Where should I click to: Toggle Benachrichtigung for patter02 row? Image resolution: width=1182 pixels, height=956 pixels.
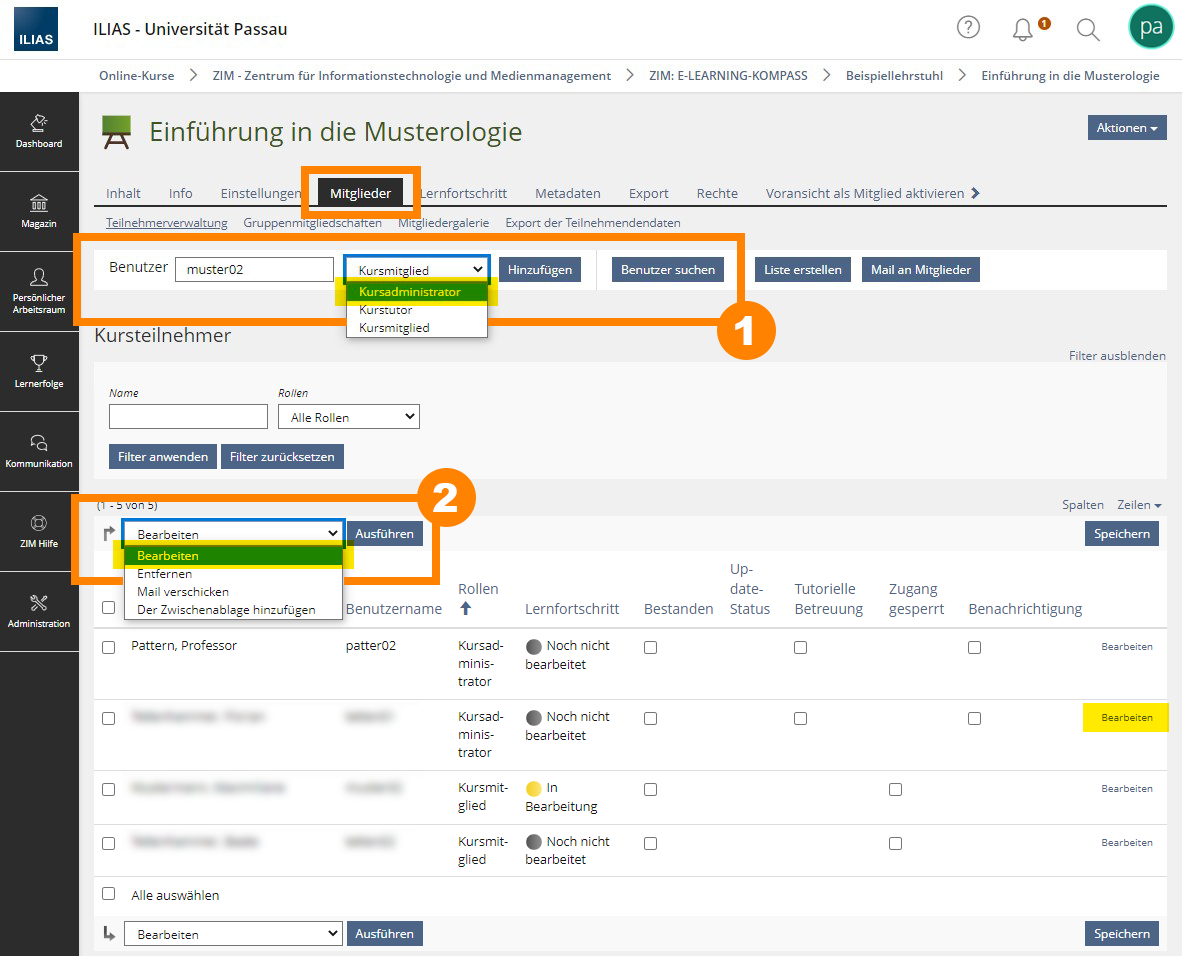[x=975, y=648]
